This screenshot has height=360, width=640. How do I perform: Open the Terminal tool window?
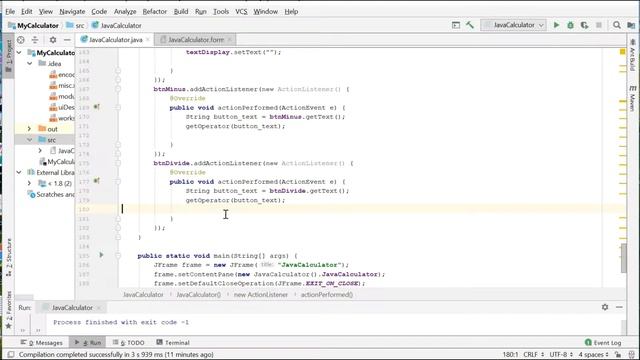173,342
